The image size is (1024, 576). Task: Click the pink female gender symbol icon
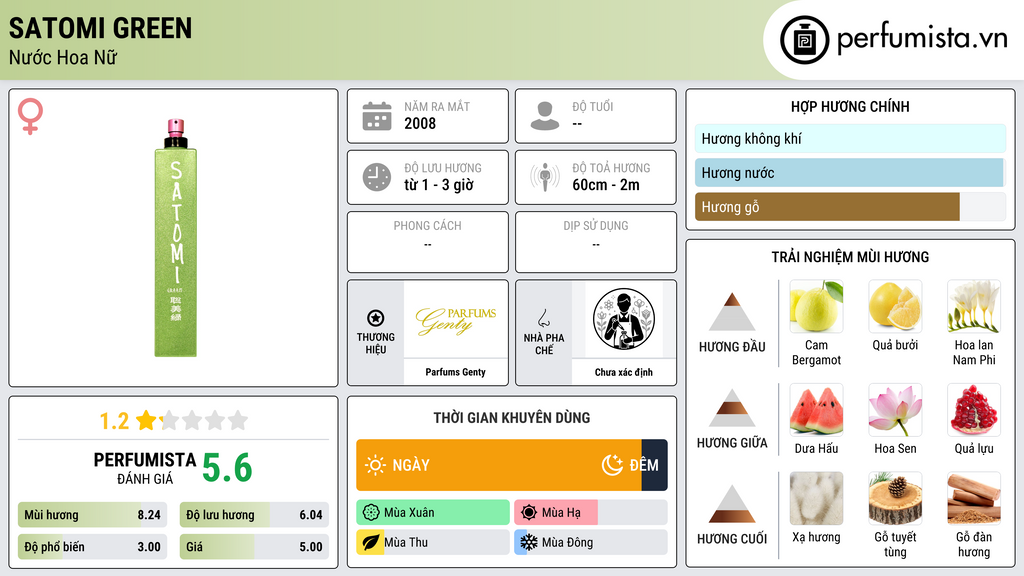coord(30,116)
